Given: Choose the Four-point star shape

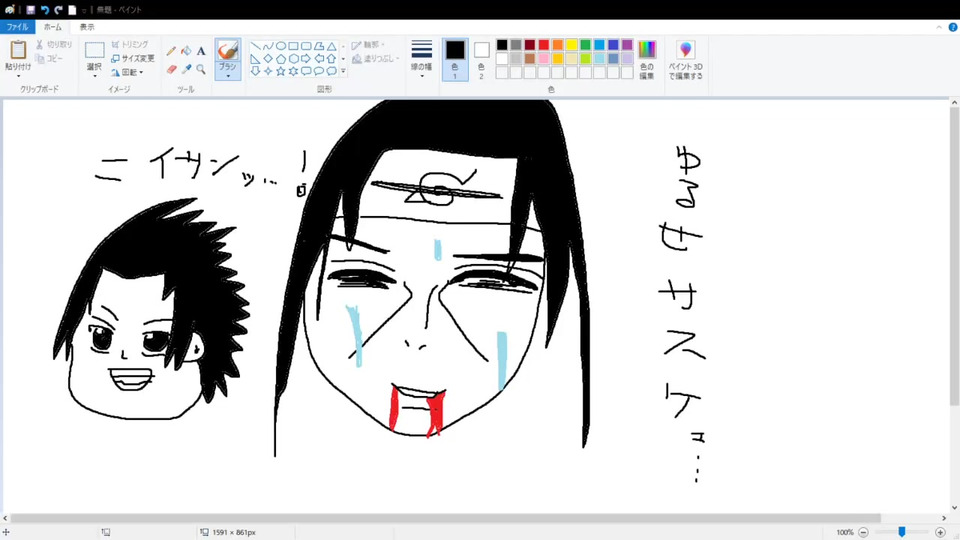Looking at the screenshot, I should 268,71.
